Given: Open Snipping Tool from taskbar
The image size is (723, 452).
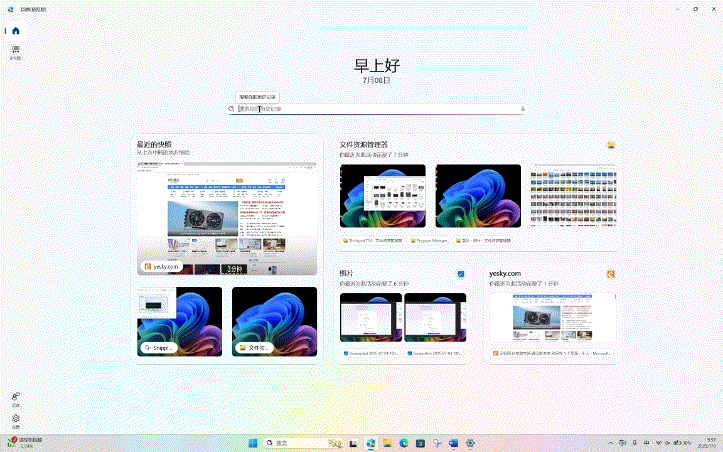Looking at the screenshot, I should (437, 443).
